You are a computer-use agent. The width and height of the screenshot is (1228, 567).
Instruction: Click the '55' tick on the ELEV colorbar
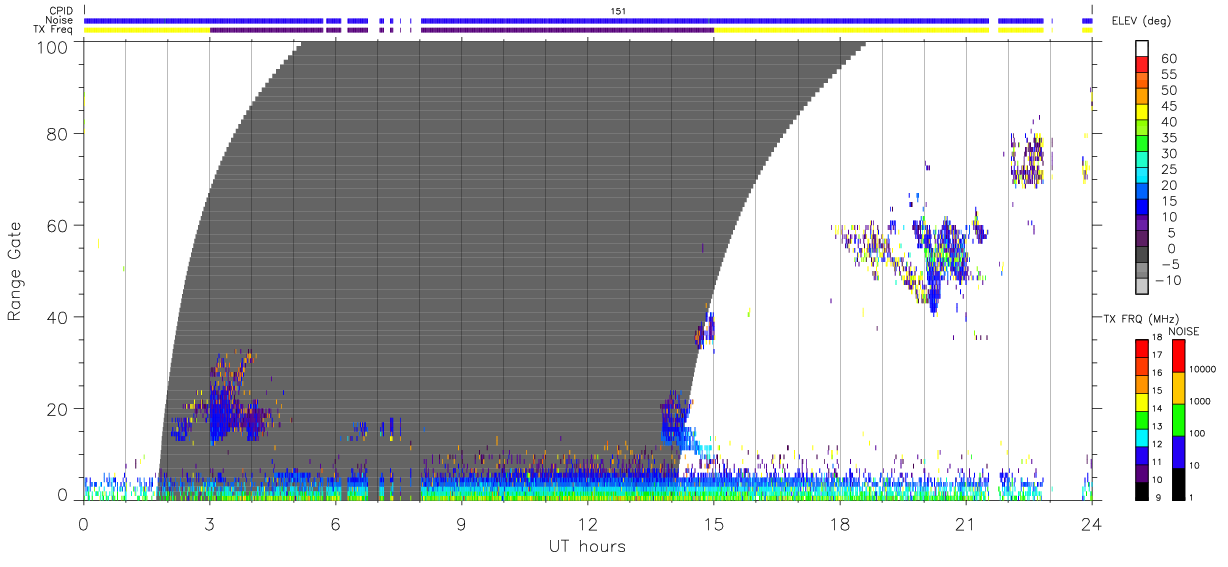(1168, 75)
